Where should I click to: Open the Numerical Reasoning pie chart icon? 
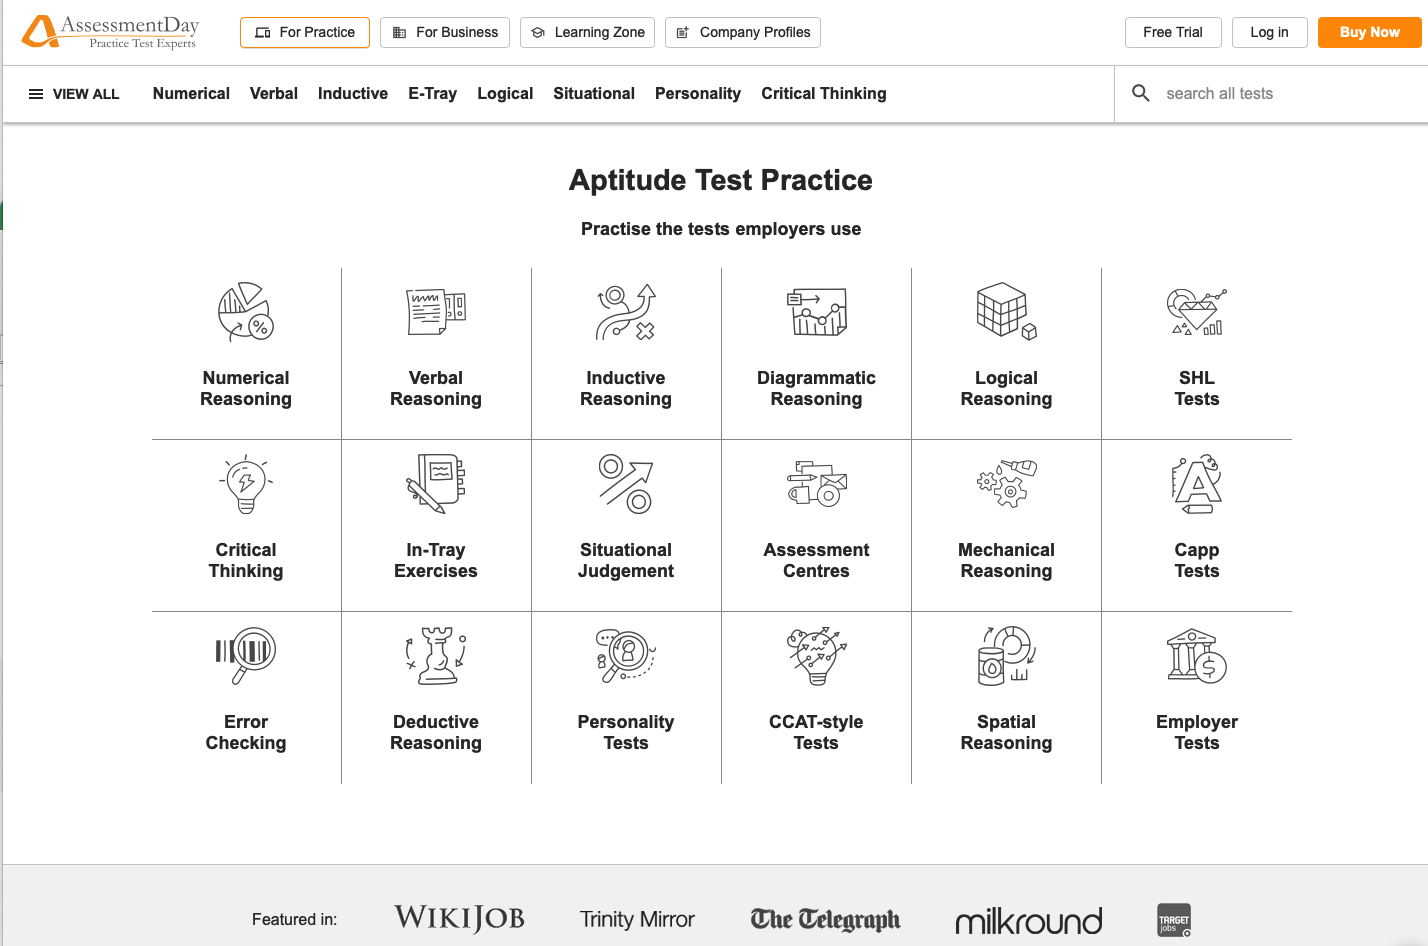(x=246, y=311)
